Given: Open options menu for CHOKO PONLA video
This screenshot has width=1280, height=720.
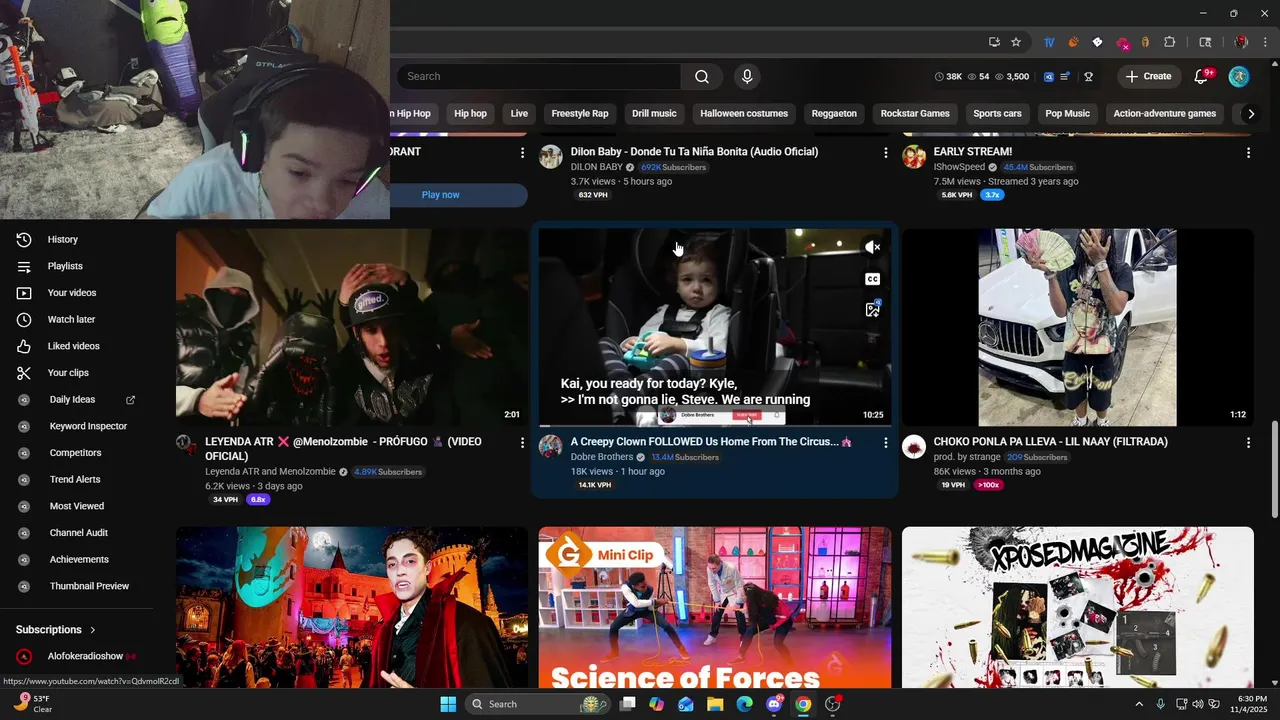Looking at the screenshot, I should [x=1248, y=442].
